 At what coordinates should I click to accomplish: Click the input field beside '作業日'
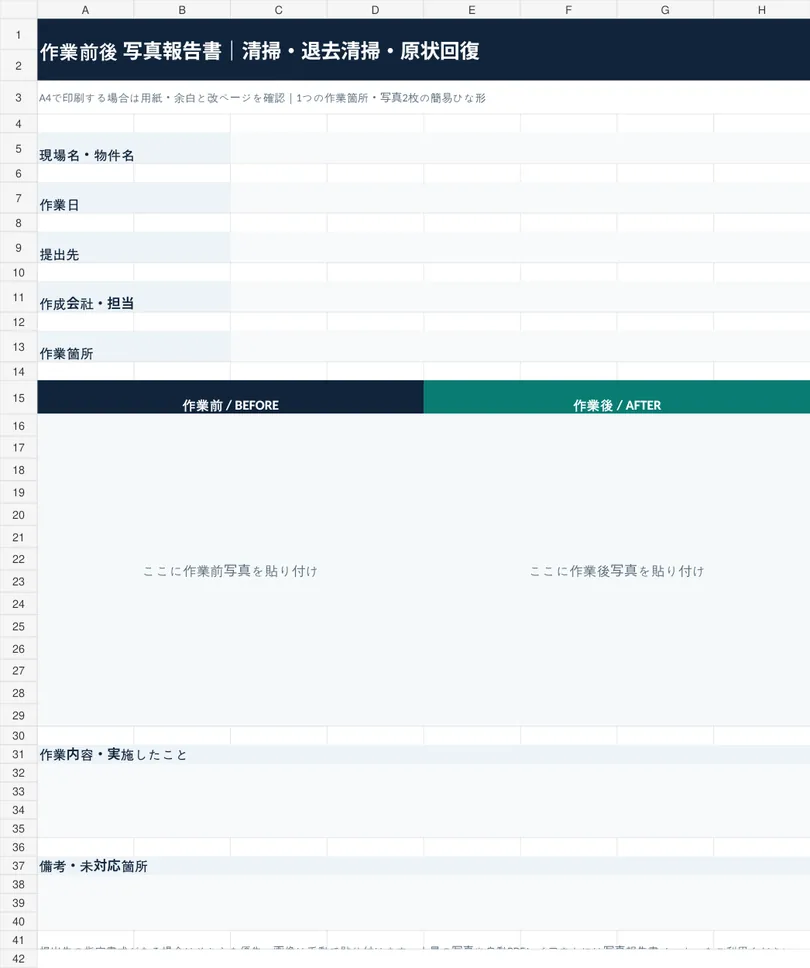pos(520,198)
